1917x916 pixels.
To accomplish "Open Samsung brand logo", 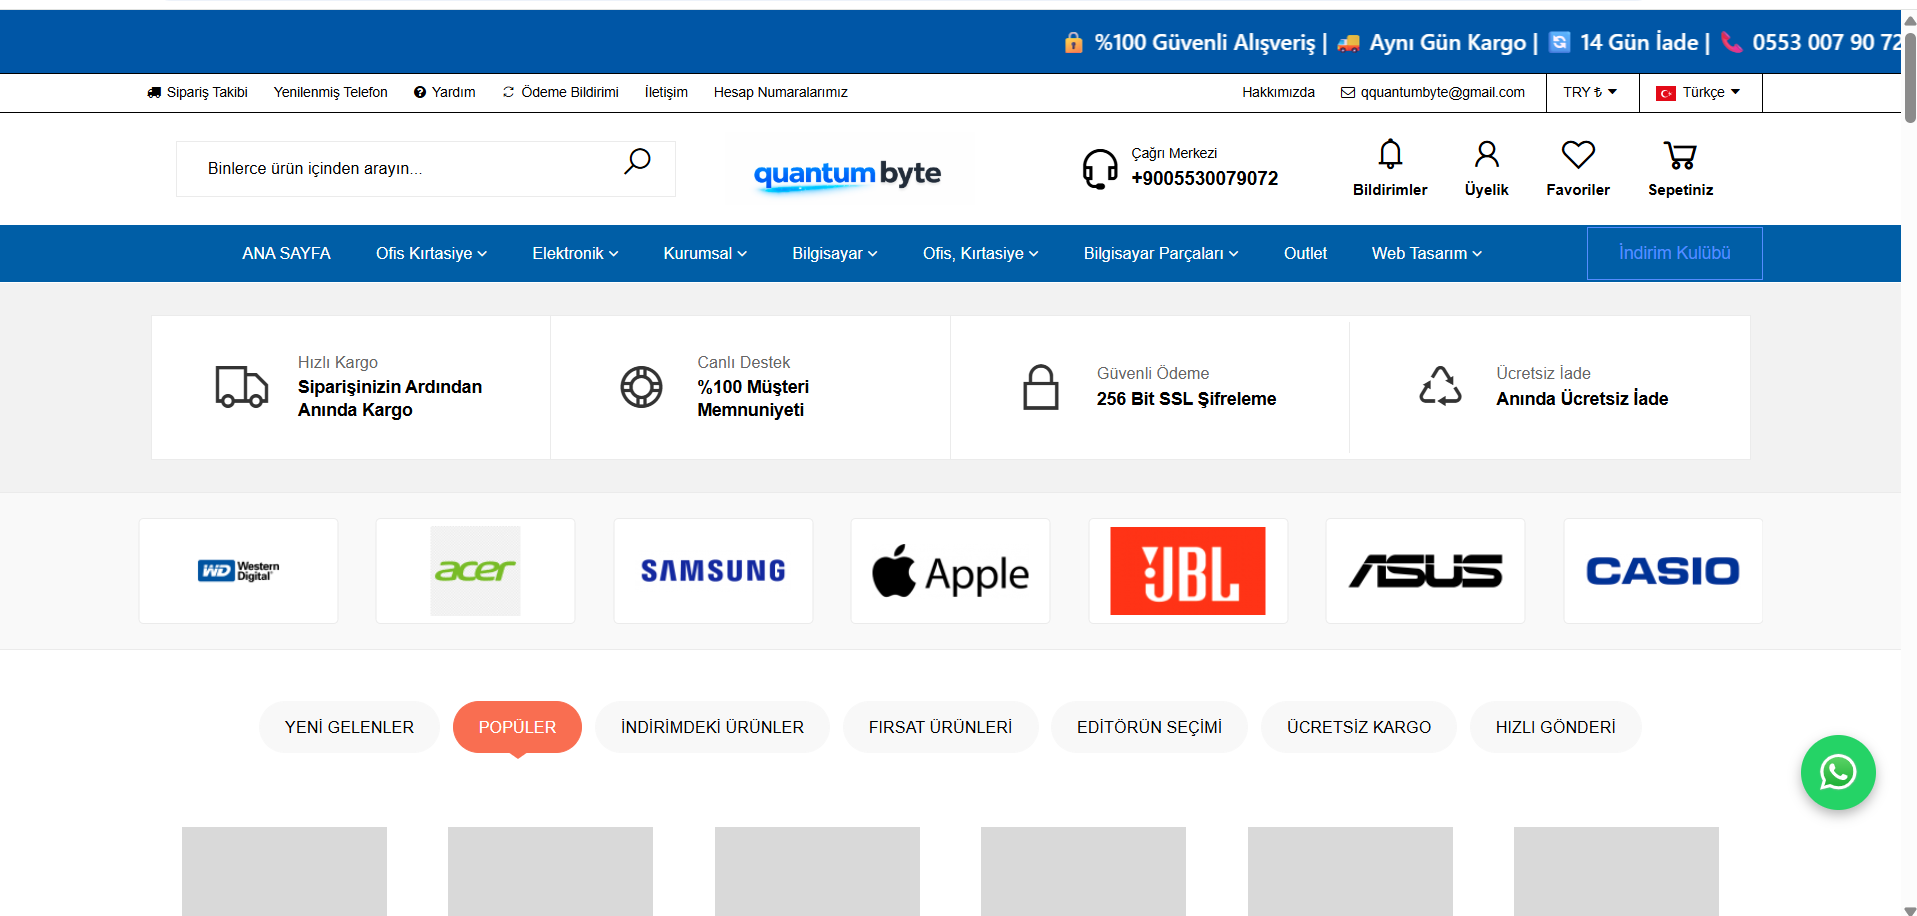I will [x=713, y=571].
